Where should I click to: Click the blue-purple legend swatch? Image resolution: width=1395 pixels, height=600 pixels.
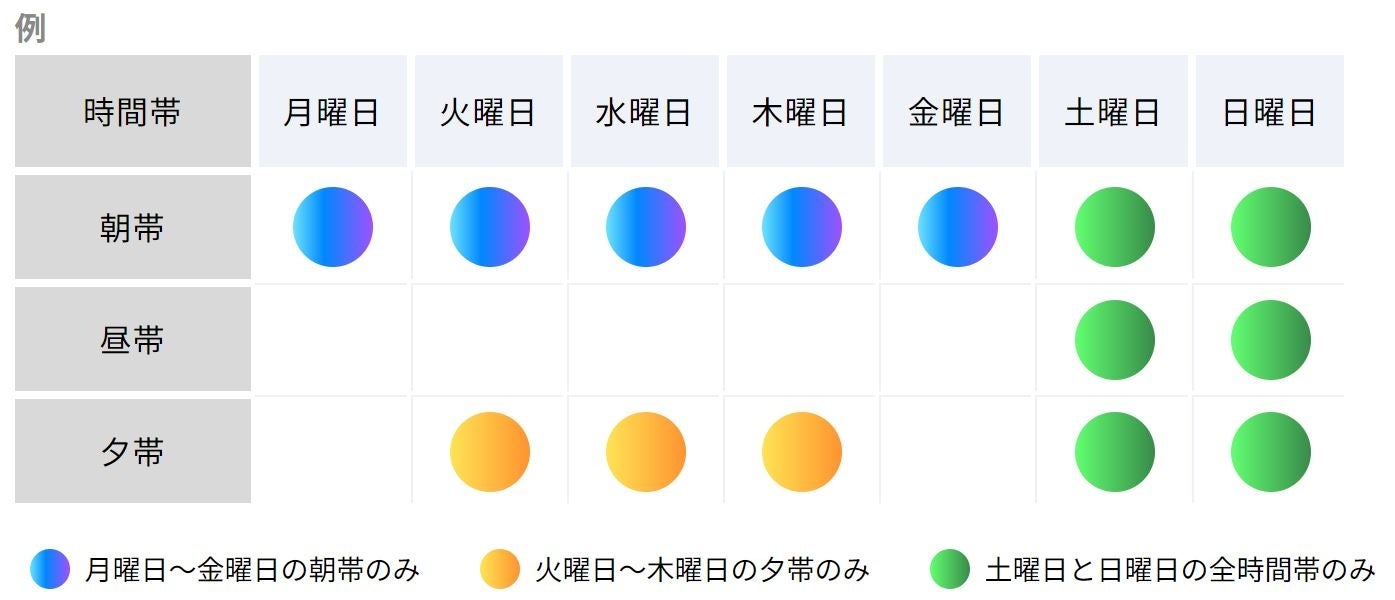[x=50, y=570]
